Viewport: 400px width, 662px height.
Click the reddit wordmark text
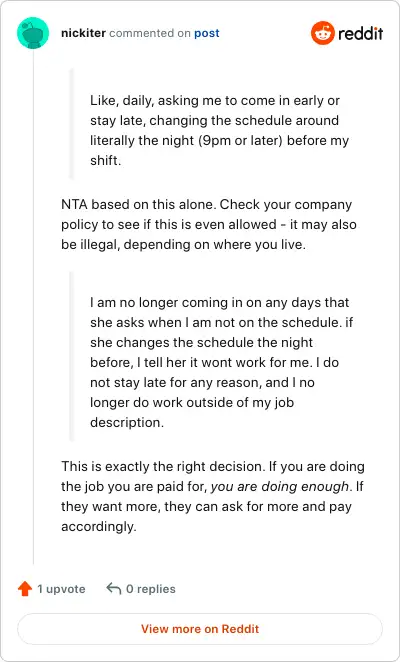point(360,33)
